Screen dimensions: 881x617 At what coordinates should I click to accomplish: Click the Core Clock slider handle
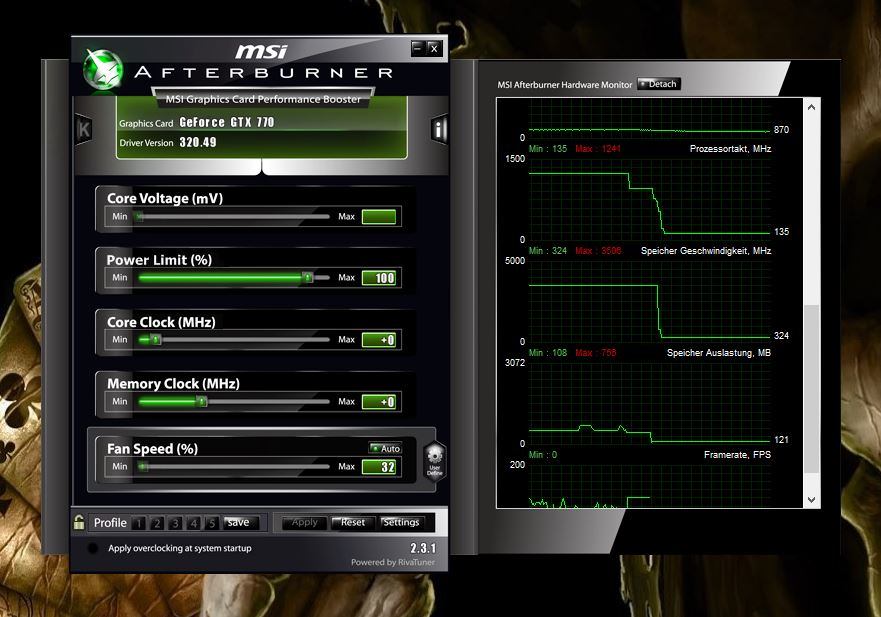(156, 339)
